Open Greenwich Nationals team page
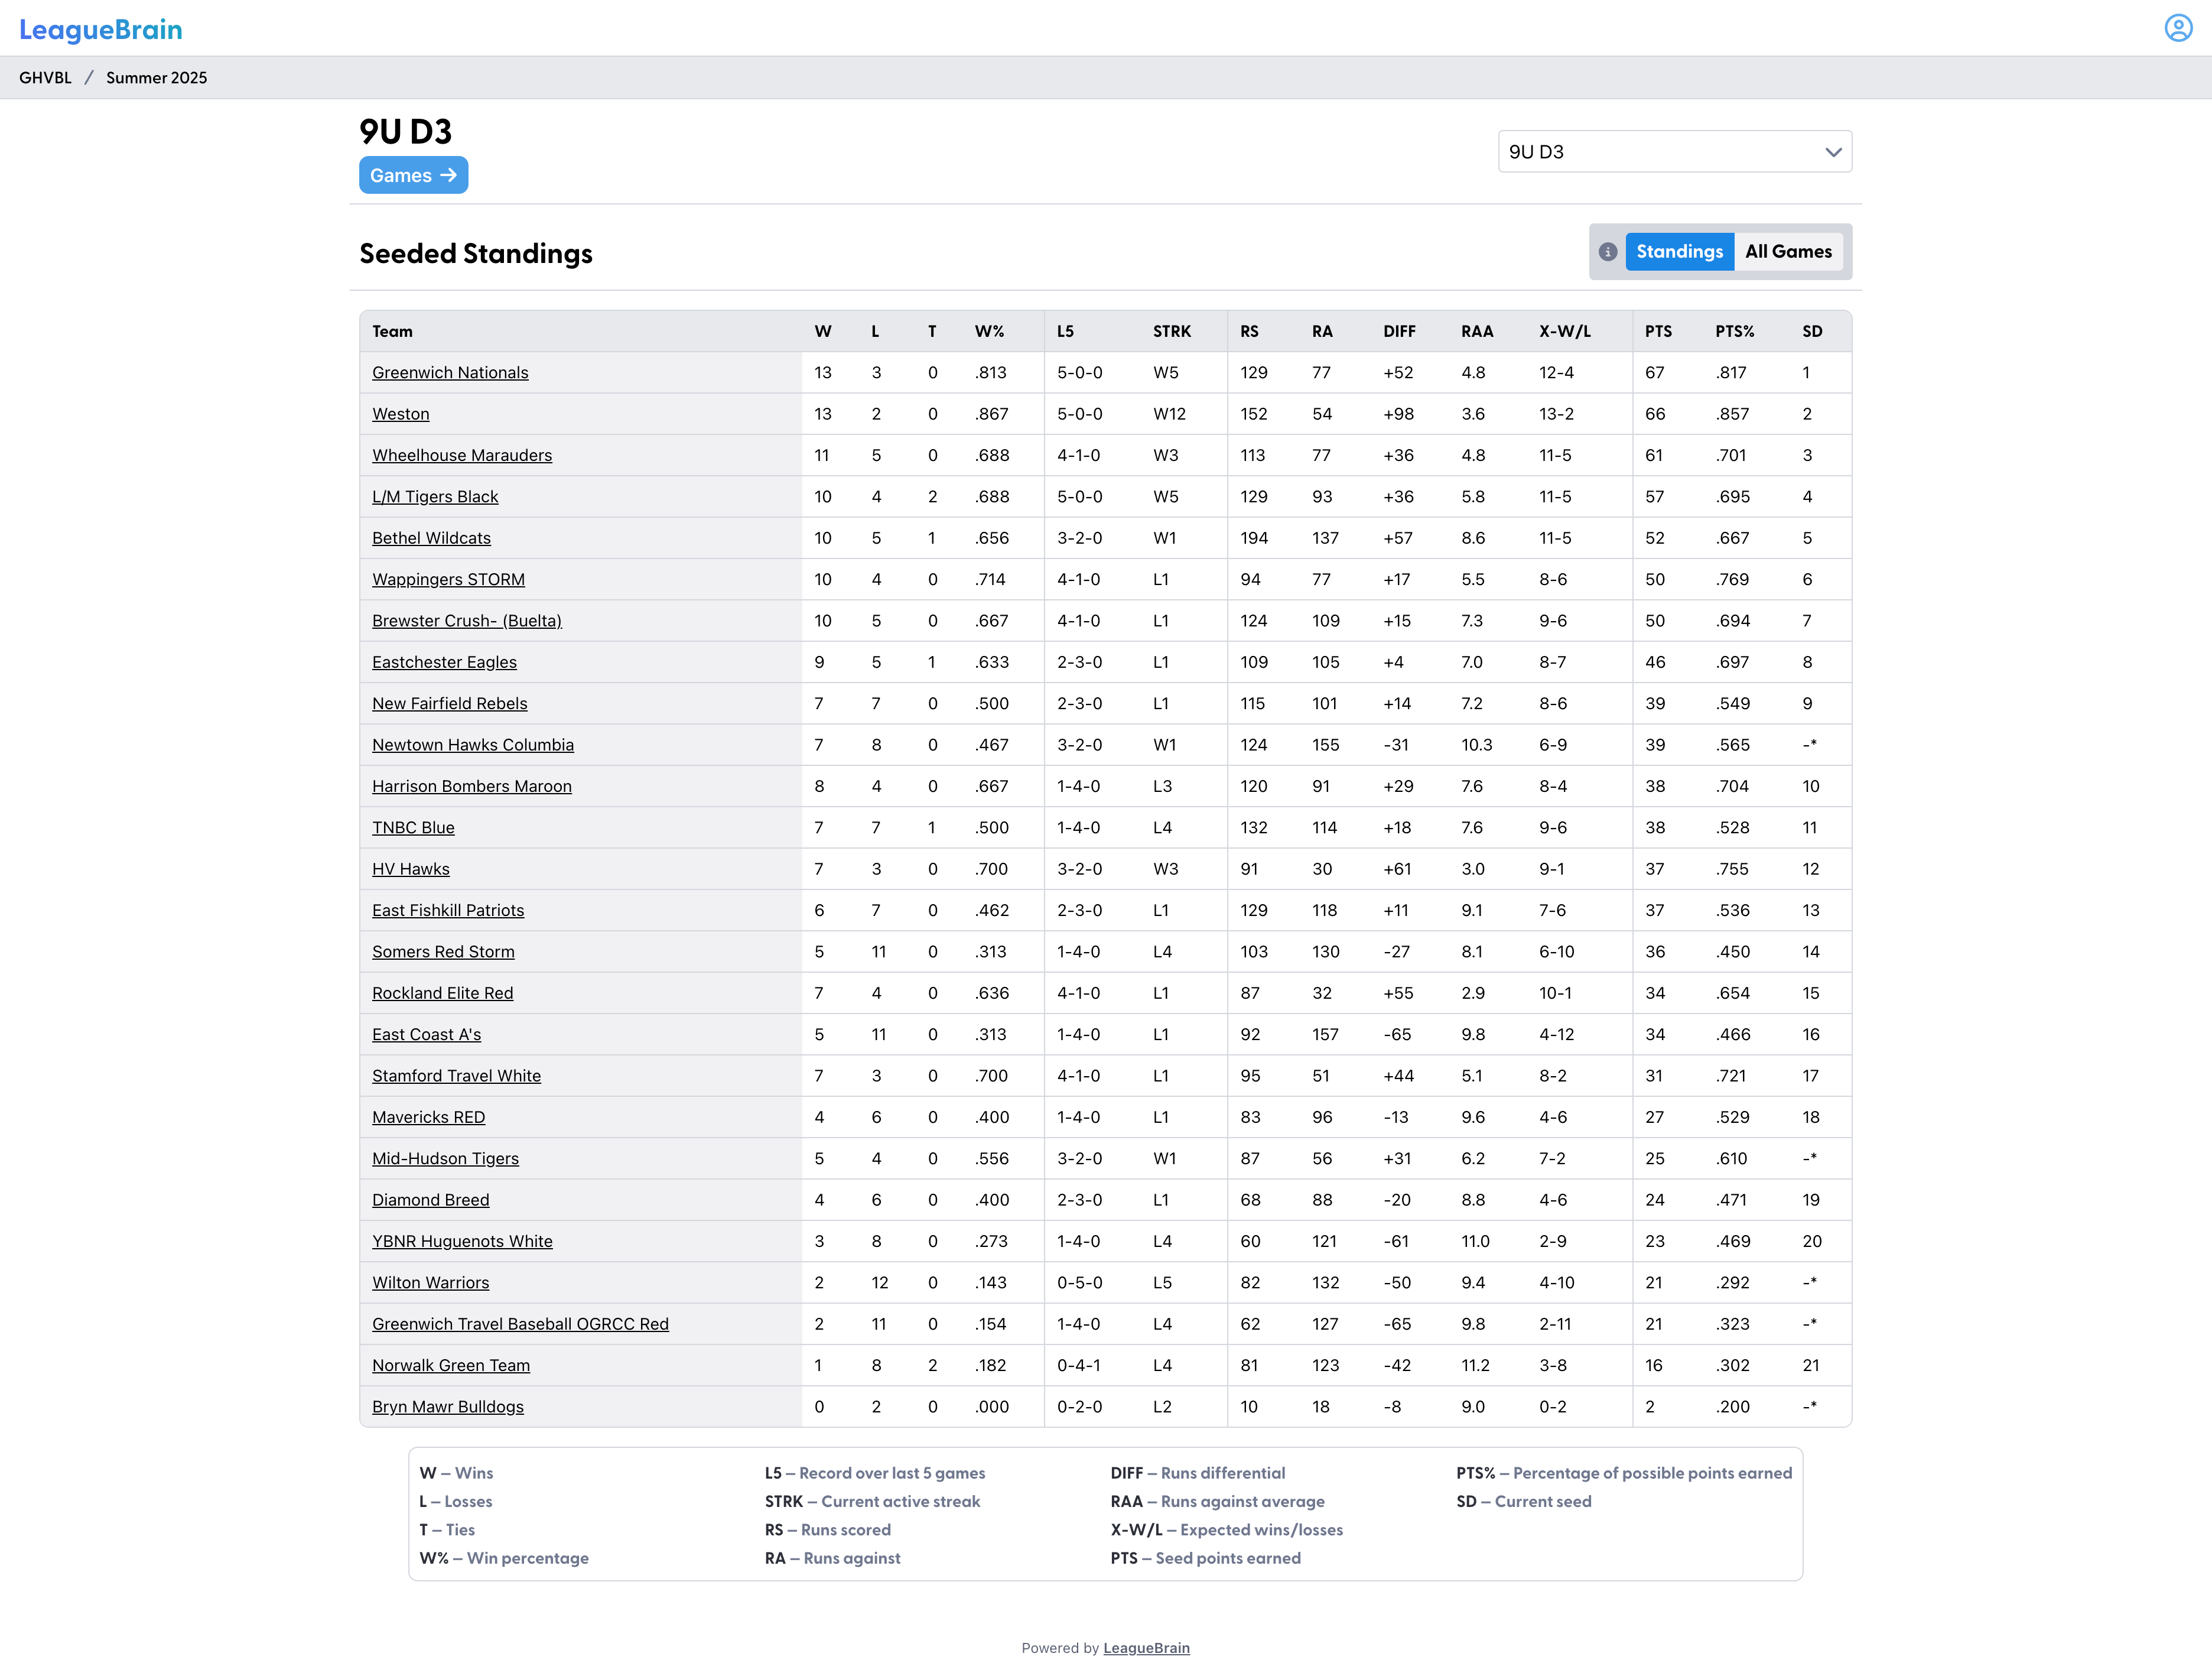Viewport: 2212px width, 1676px height. 450,373
